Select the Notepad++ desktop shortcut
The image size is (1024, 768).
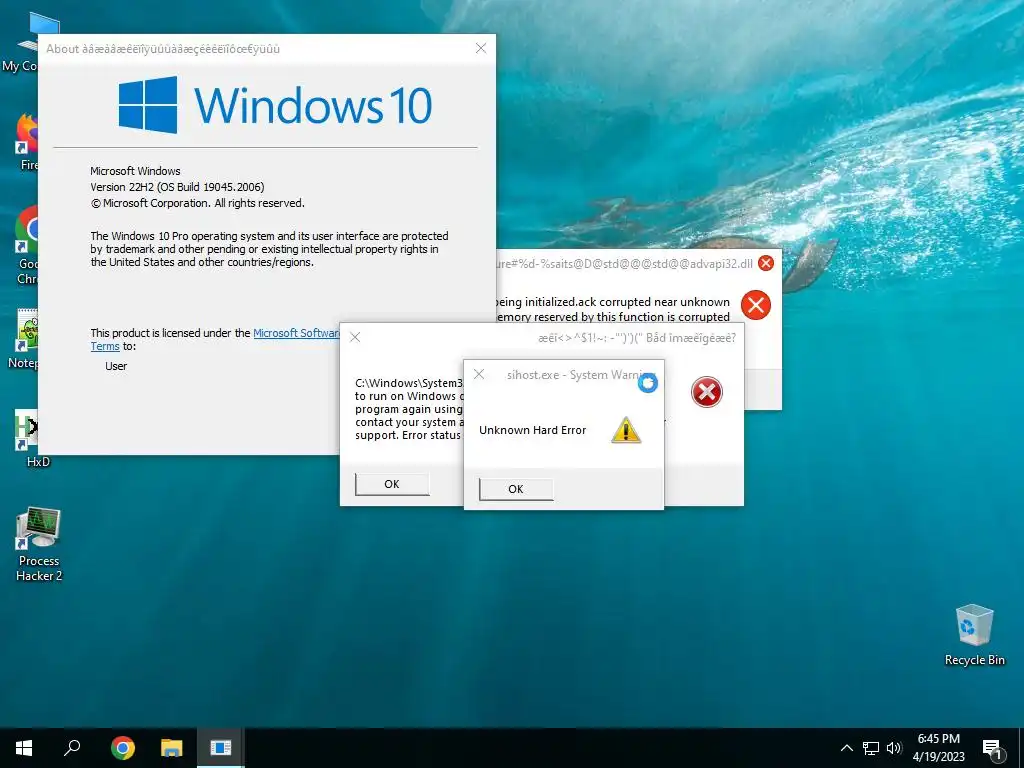23,338
